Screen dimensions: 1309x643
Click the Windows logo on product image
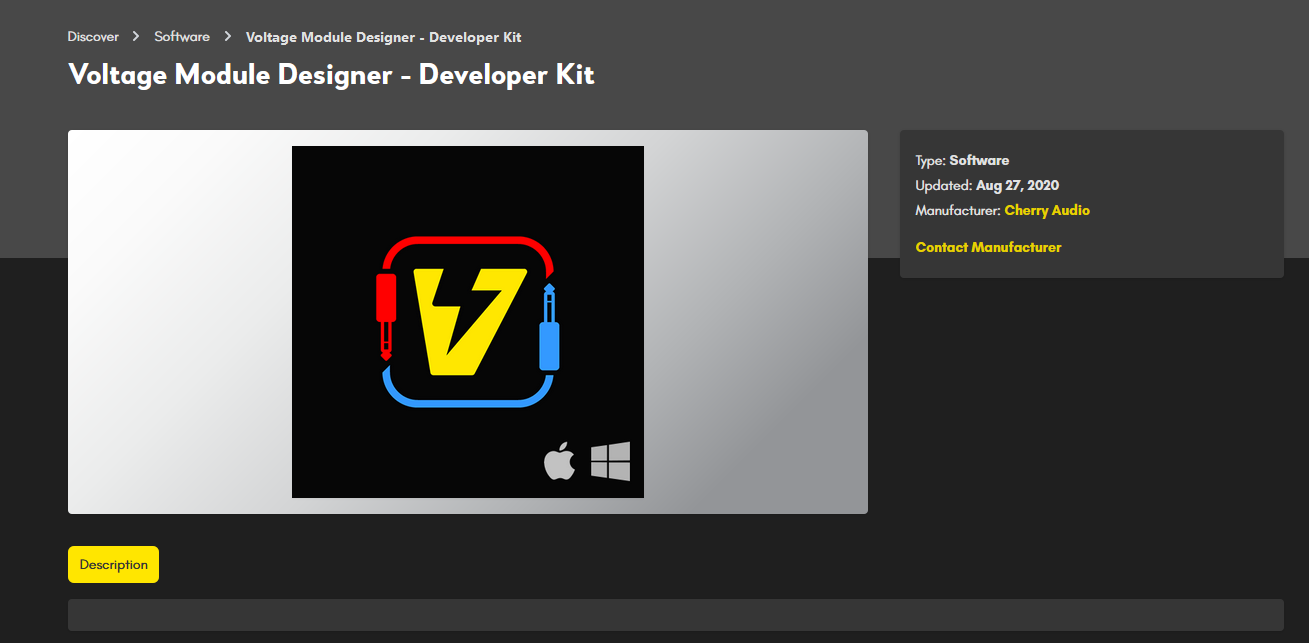tap(611, 462)
